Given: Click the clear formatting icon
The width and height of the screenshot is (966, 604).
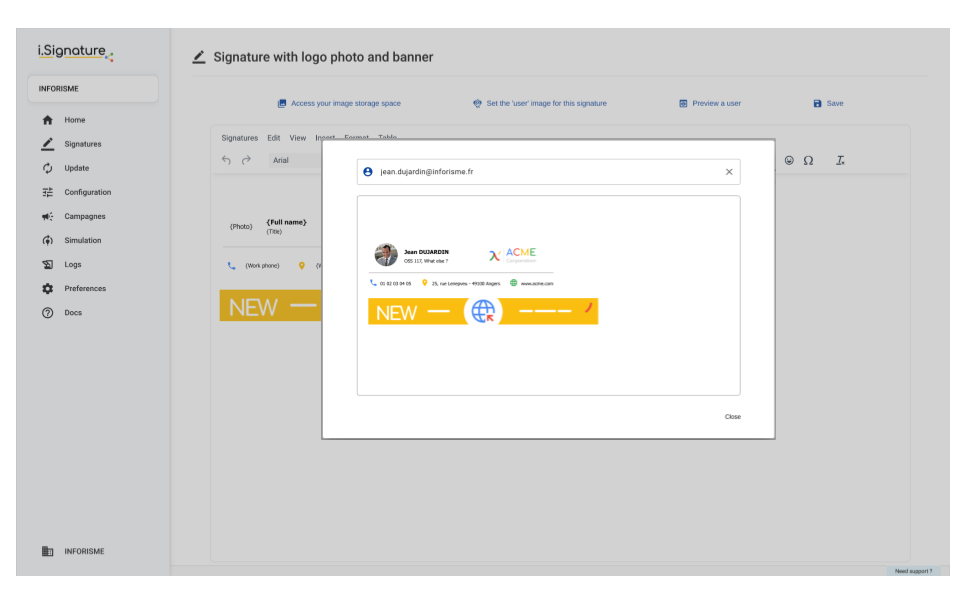Looking at the screenshot, I should 840,160.
